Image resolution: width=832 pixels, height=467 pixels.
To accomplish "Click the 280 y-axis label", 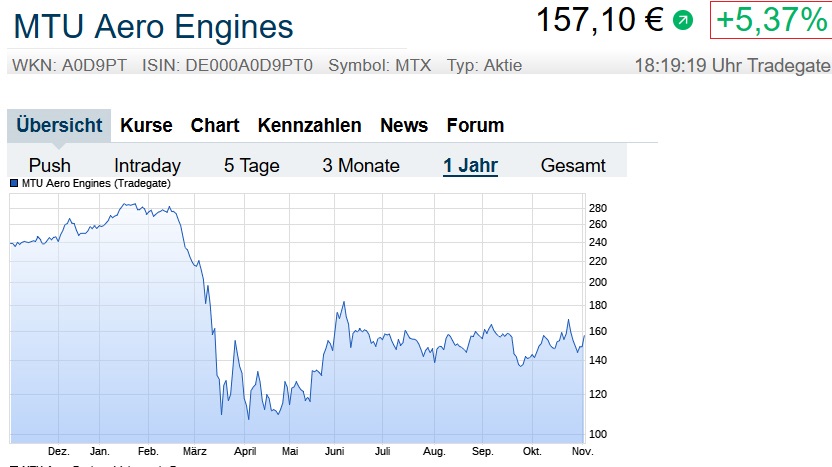I will click(x=597, y=208).
